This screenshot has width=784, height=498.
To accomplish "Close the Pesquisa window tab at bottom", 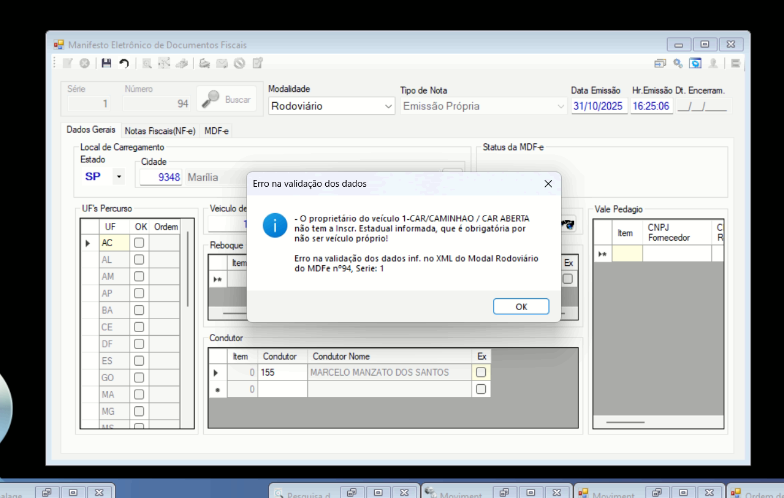I will 404,492.
